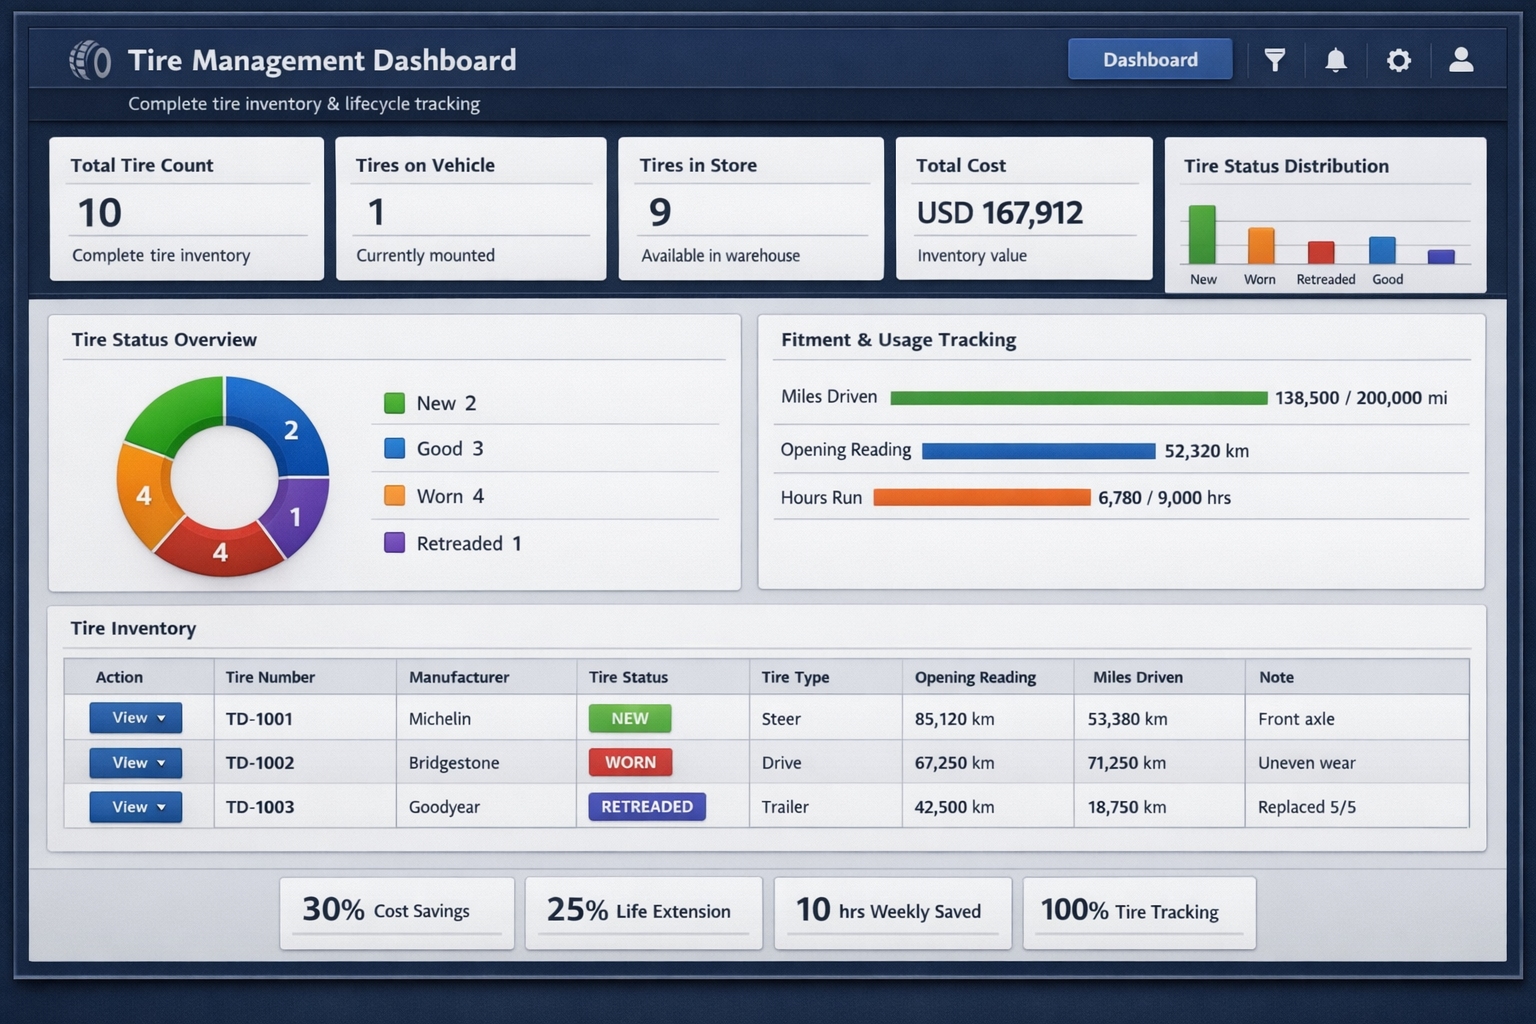Screen dimensions: 1536x1024
Task: Click the user profile icon
Action: [1461, 60]
